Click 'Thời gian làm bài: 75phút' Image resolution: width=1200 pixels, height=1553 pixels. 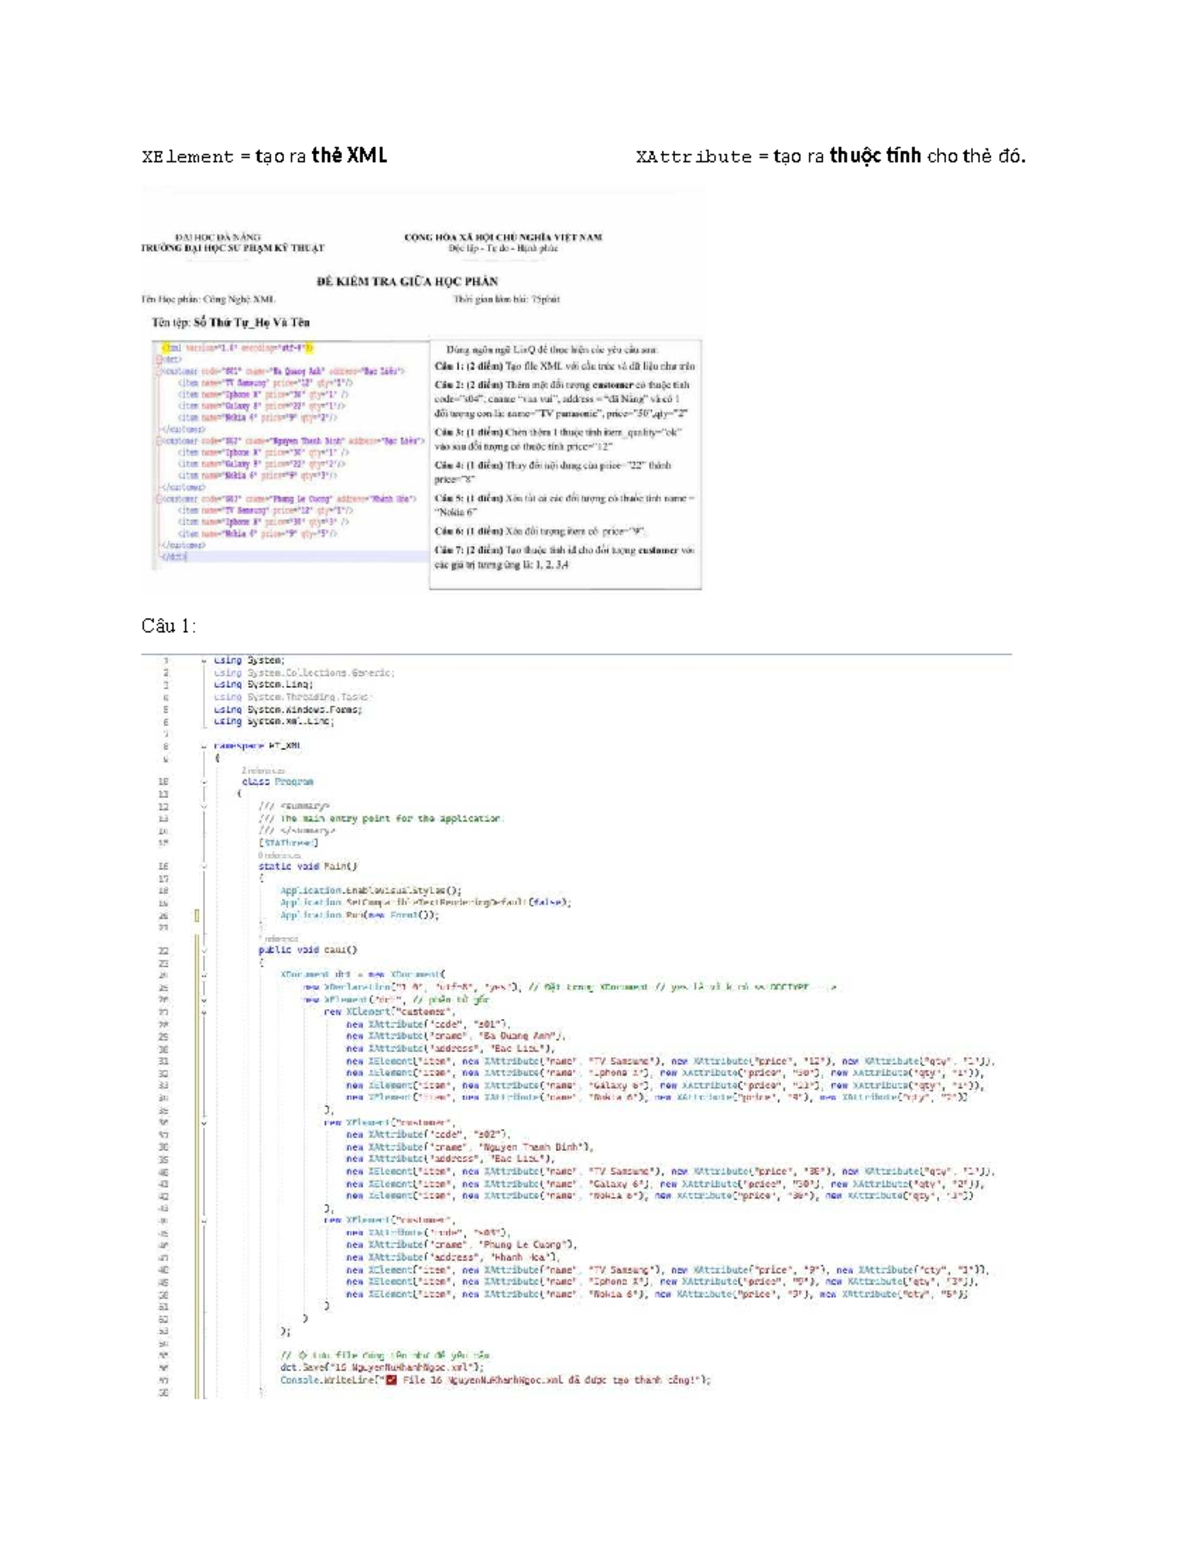[506, 299]
